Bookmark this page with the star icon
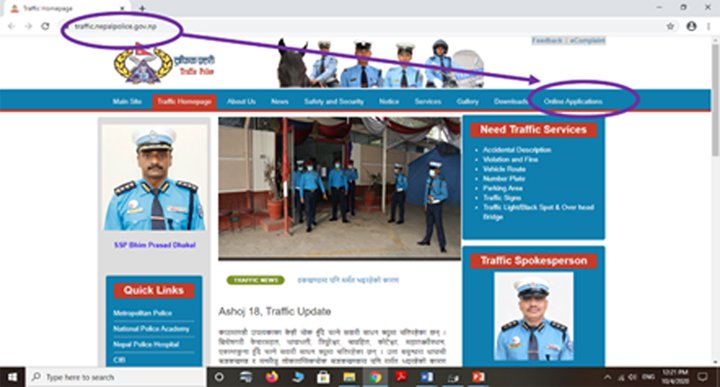Screen dimensions: 720x387 click(670, 26)
